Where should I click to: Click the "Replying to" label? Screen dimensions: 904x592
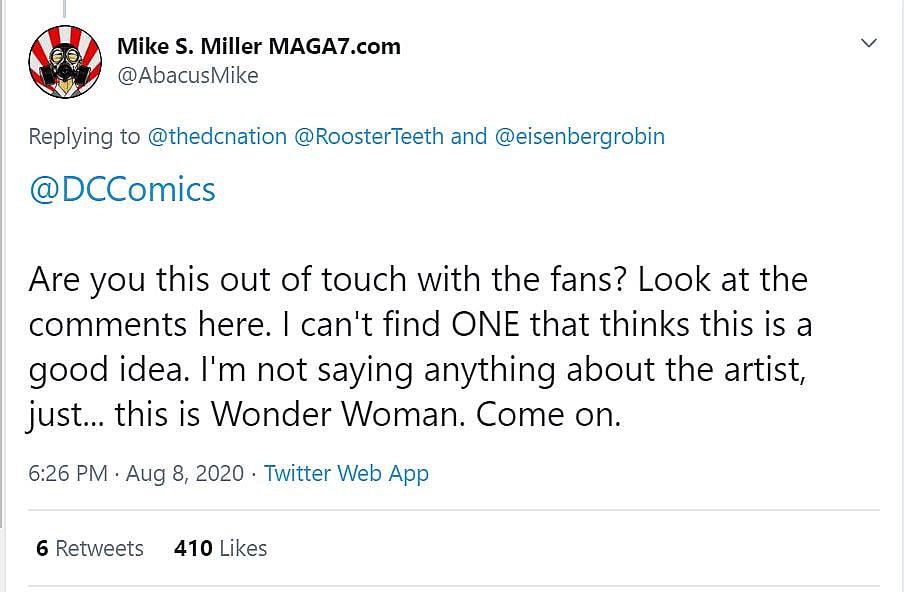(x=85, y=137)
